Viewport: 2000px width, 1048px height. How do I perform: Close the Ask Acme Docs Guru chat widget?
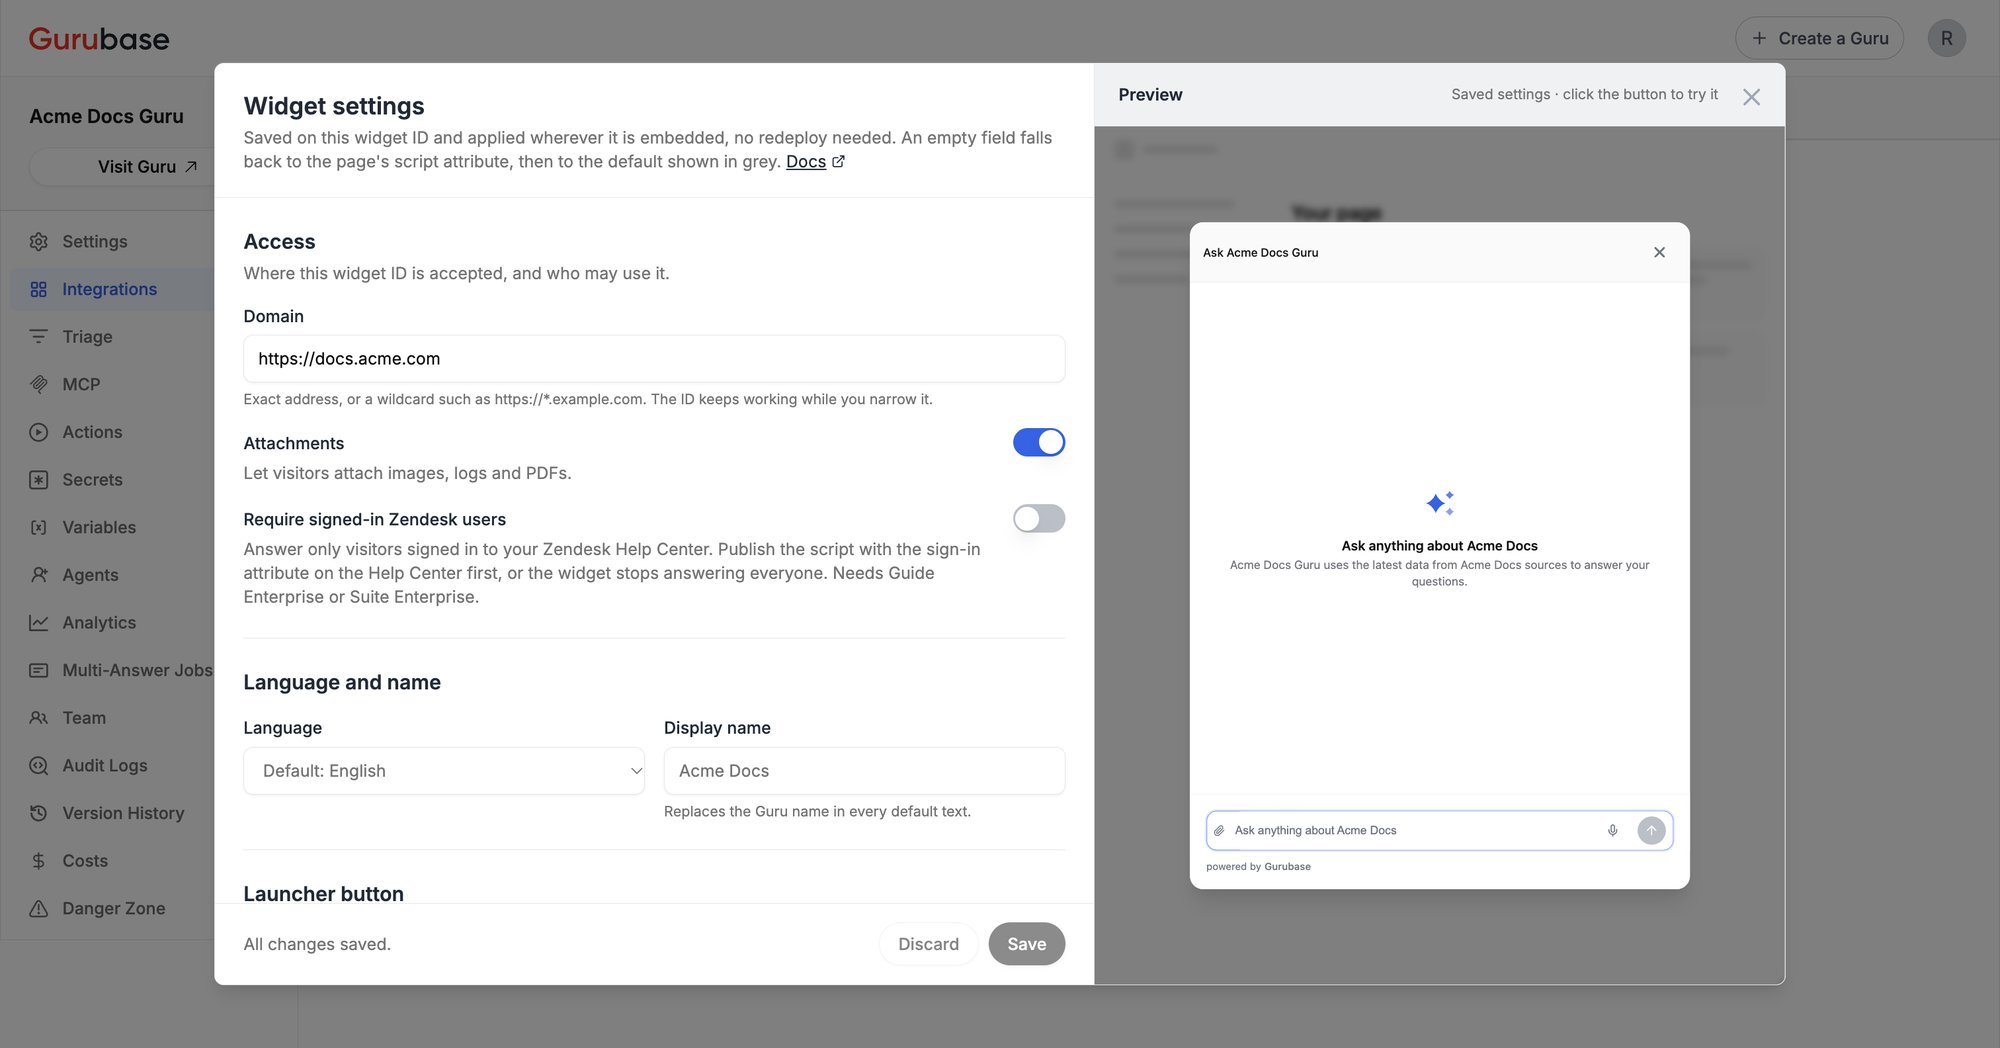[1659, 252]
